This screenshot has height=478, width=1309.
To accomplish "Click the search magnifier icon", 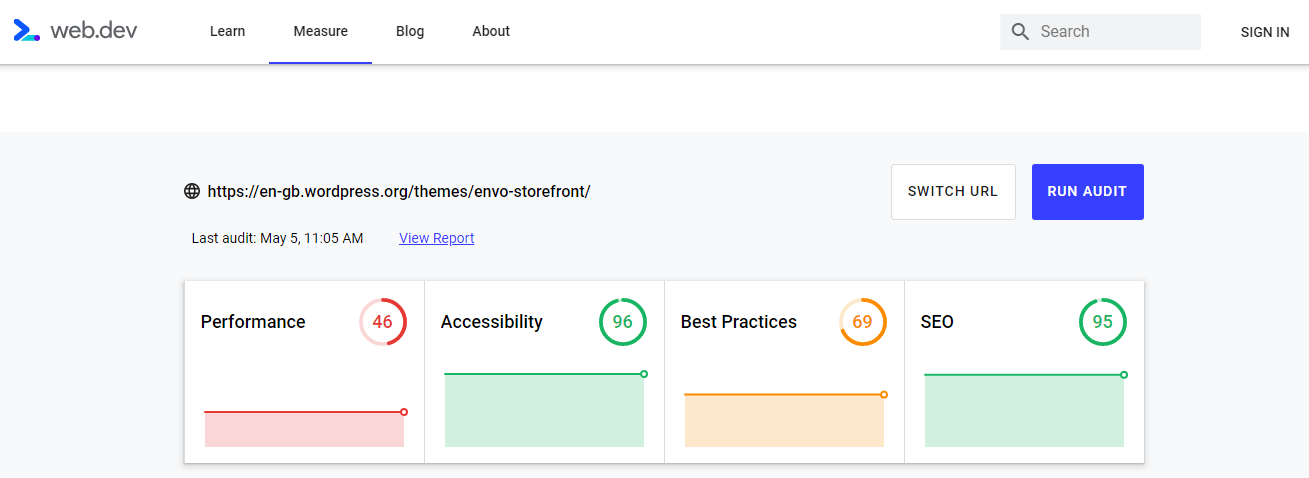I will pos(1020,32).
